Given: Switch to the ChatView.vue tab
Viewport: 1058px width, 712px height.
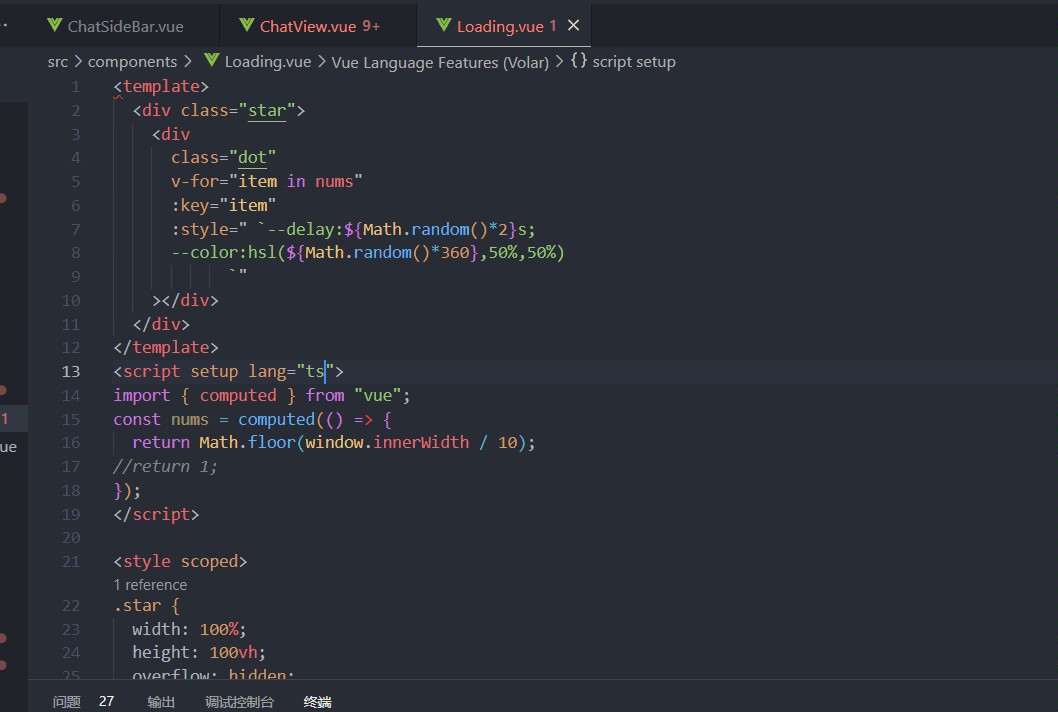Looking at the screenshot, I should coord(308,26).
